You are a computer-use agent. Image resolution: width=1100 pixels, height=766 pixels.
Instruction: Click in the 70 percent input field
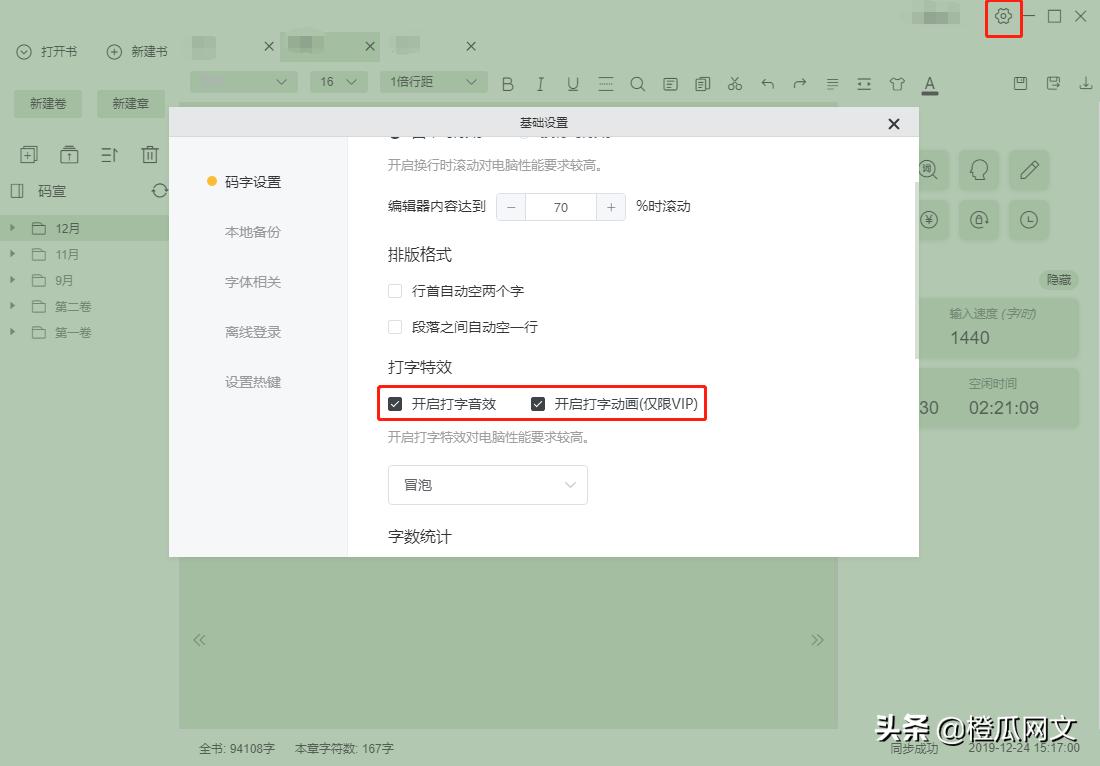pyautogui.click(x=561, y=207)
